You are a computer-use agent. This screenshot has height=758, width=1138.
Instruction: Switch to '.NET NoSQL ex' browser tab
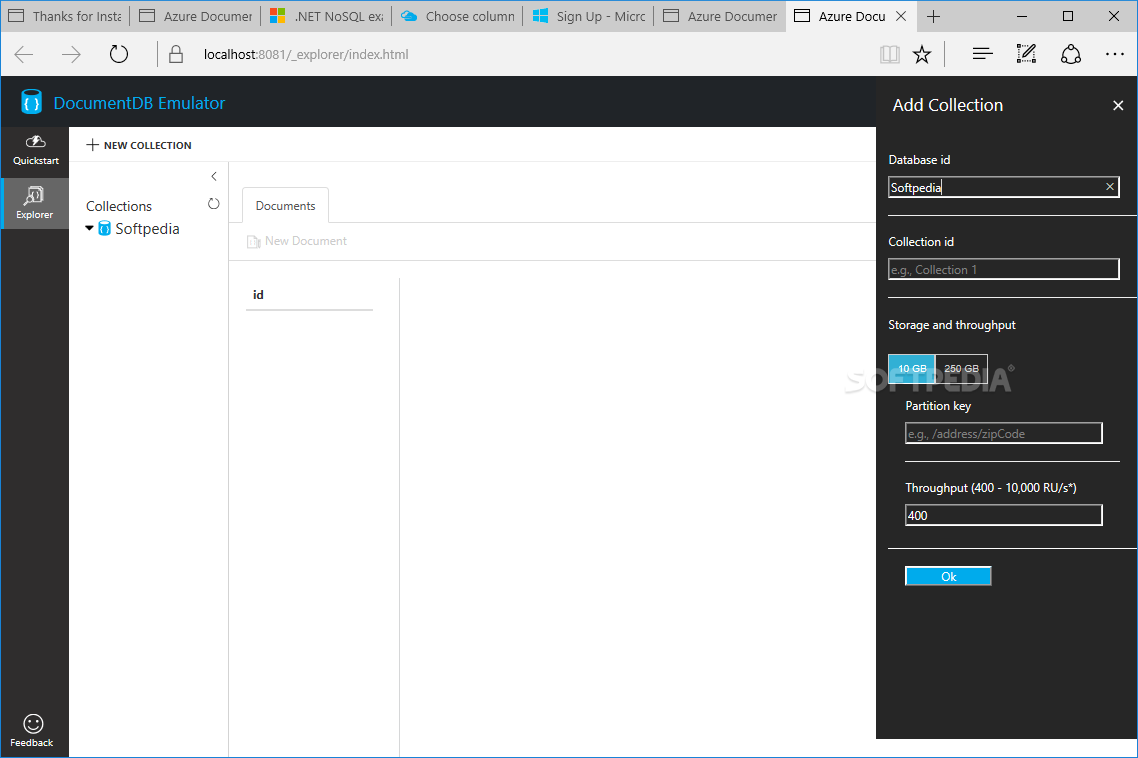tap(327, 16)
